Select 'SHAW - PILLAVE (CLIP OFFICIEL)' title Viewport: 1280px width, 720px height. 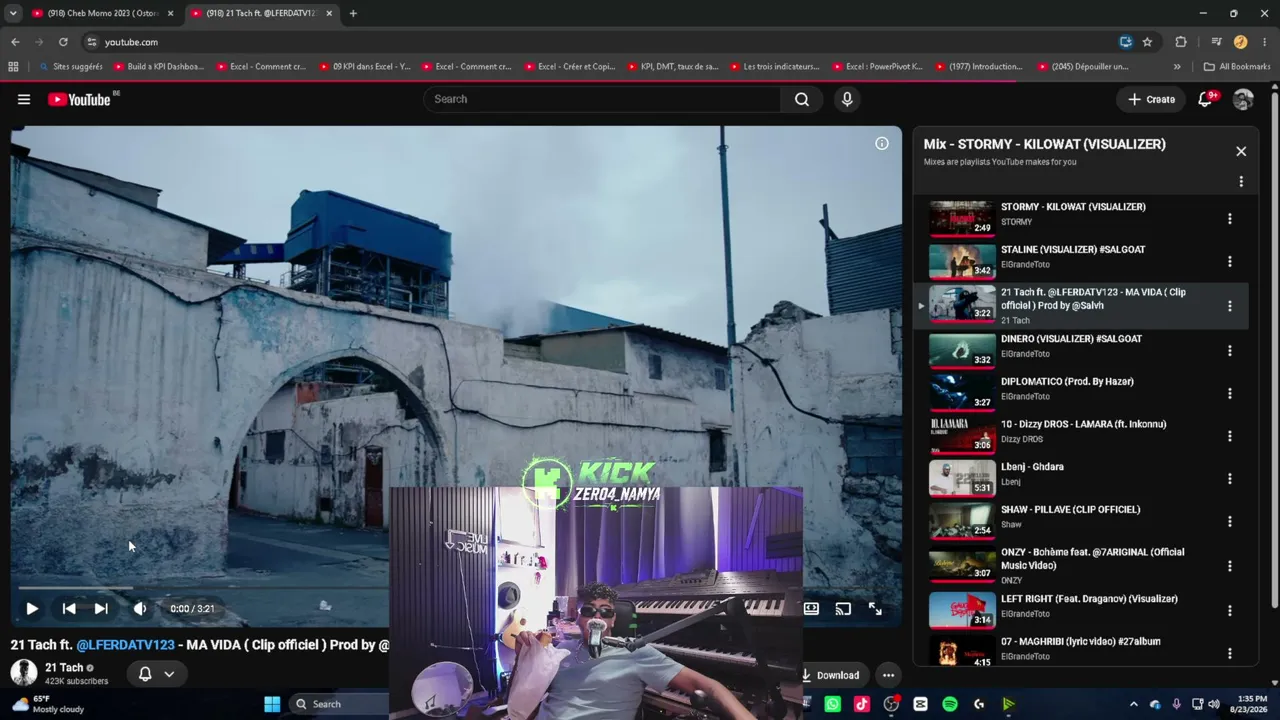1070,510
